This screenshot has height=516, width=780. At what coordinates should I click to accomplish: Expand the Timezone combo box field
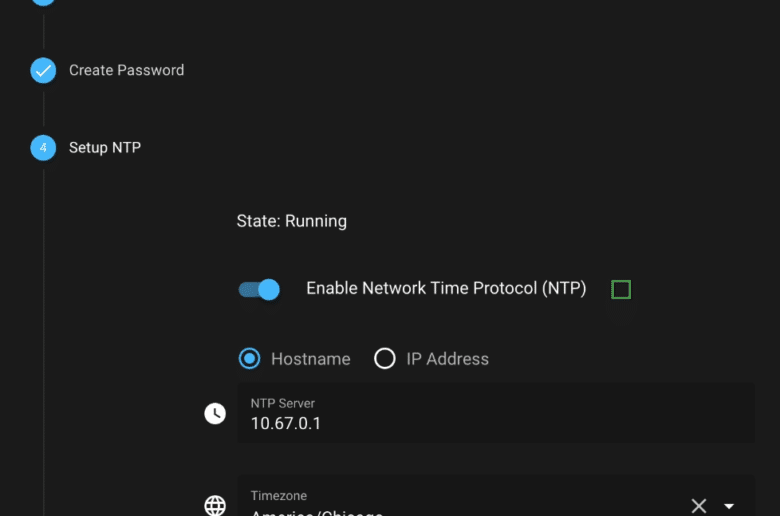[496, 496]
